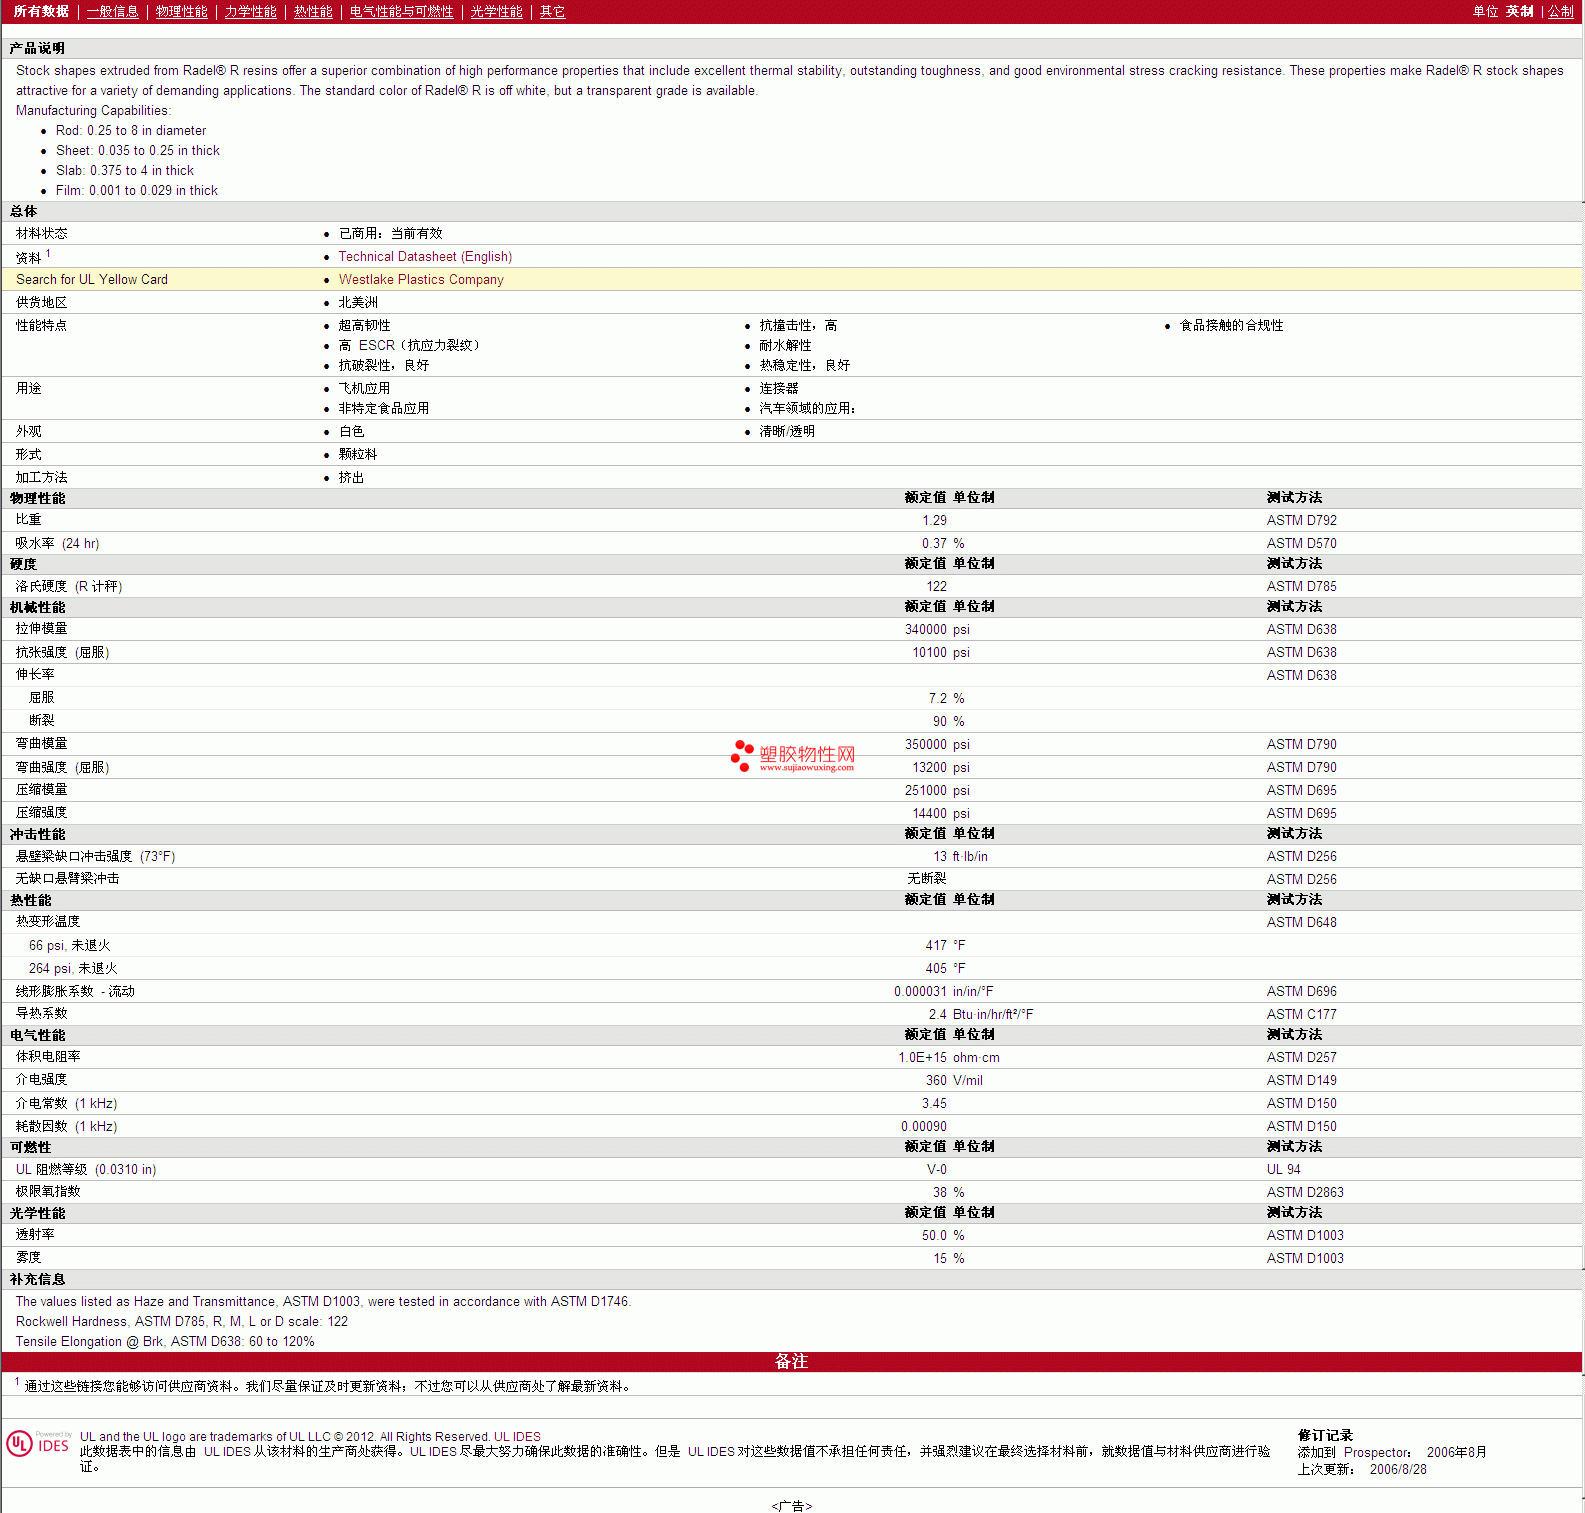Open the 一般信息 section tab
Image resolution: width=1585 pixels, height=1513 pixels.
[x=112, y=12]
